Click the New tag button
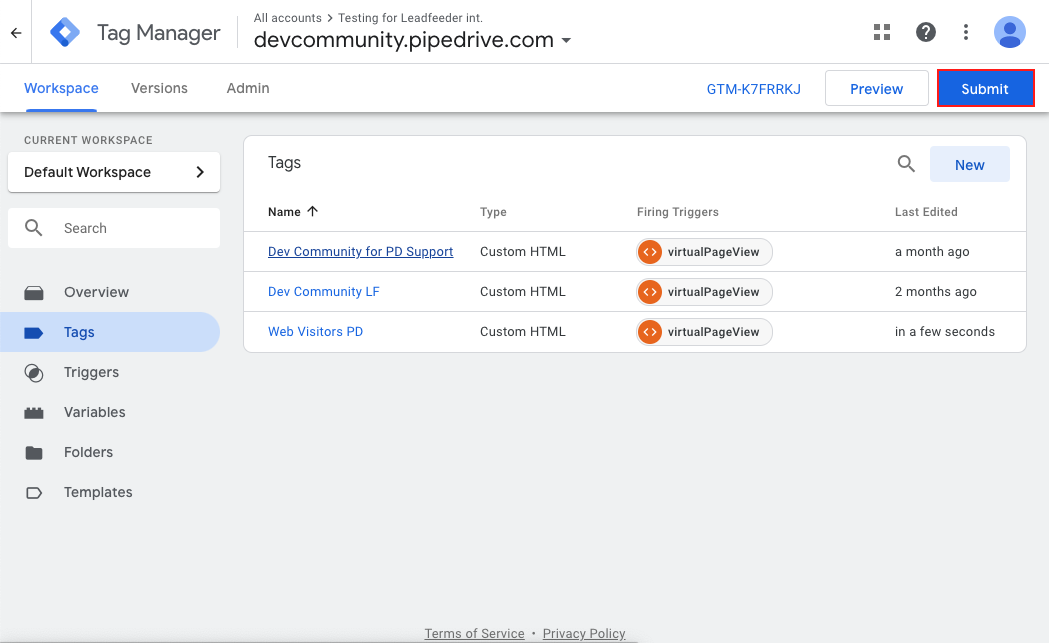 tap(969, 165)
